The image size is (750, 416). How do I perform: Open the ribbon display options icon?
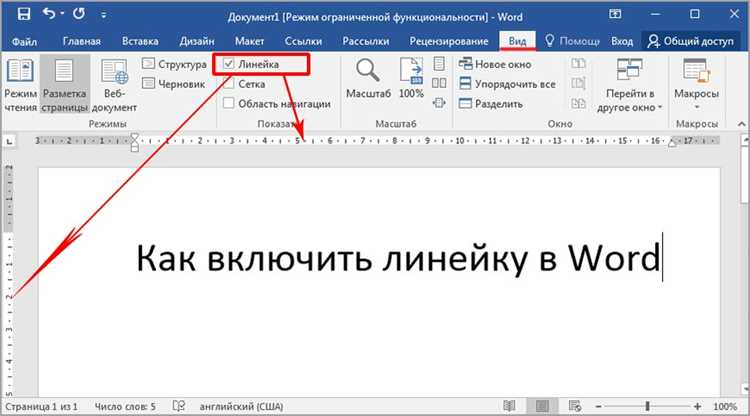point(615,14)
